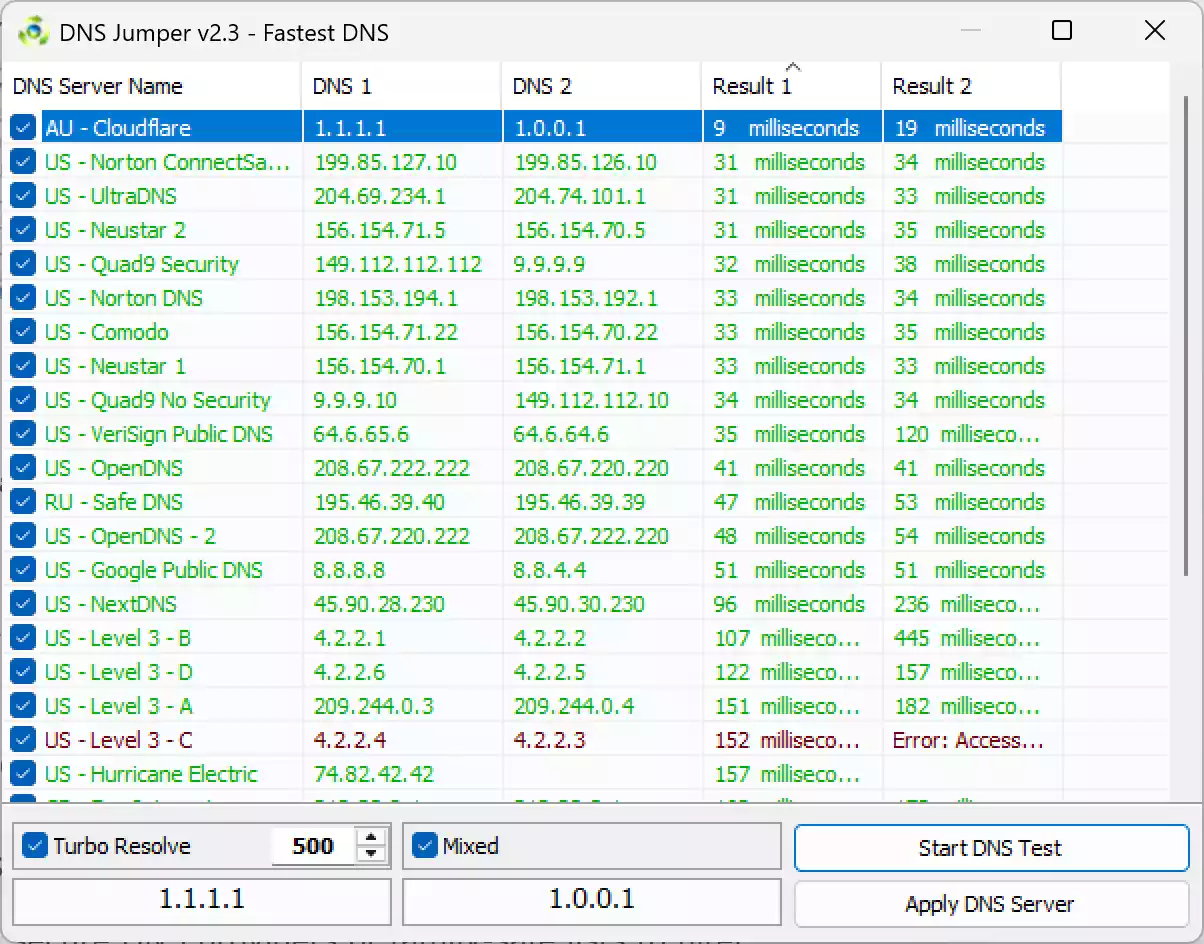1204x944 pixels.
Task: Sort by Result 1 column header
Action: 790,86
